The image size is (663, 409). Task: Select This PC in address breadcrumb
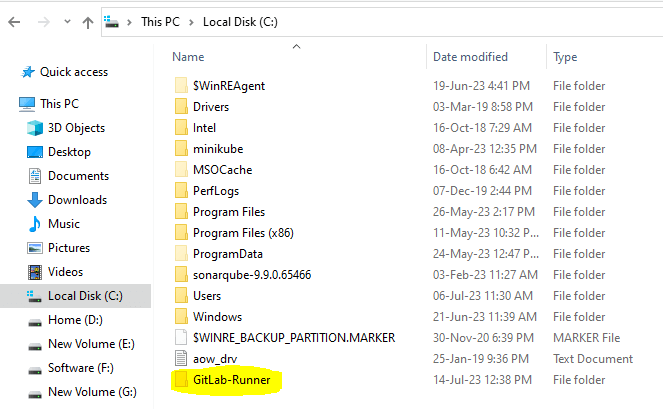[160, 22]
